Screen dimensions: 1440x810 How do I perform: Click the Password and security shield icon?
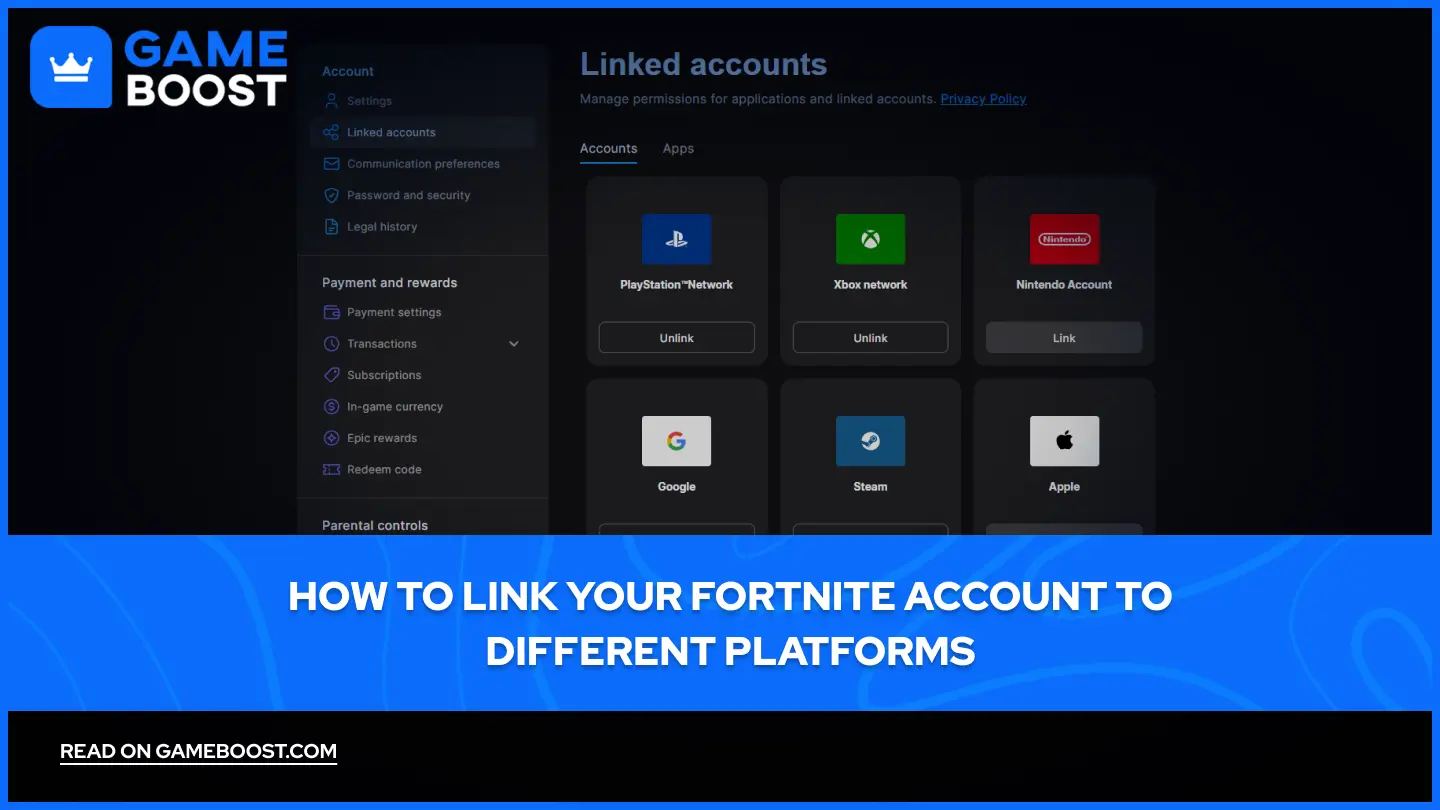331,195
